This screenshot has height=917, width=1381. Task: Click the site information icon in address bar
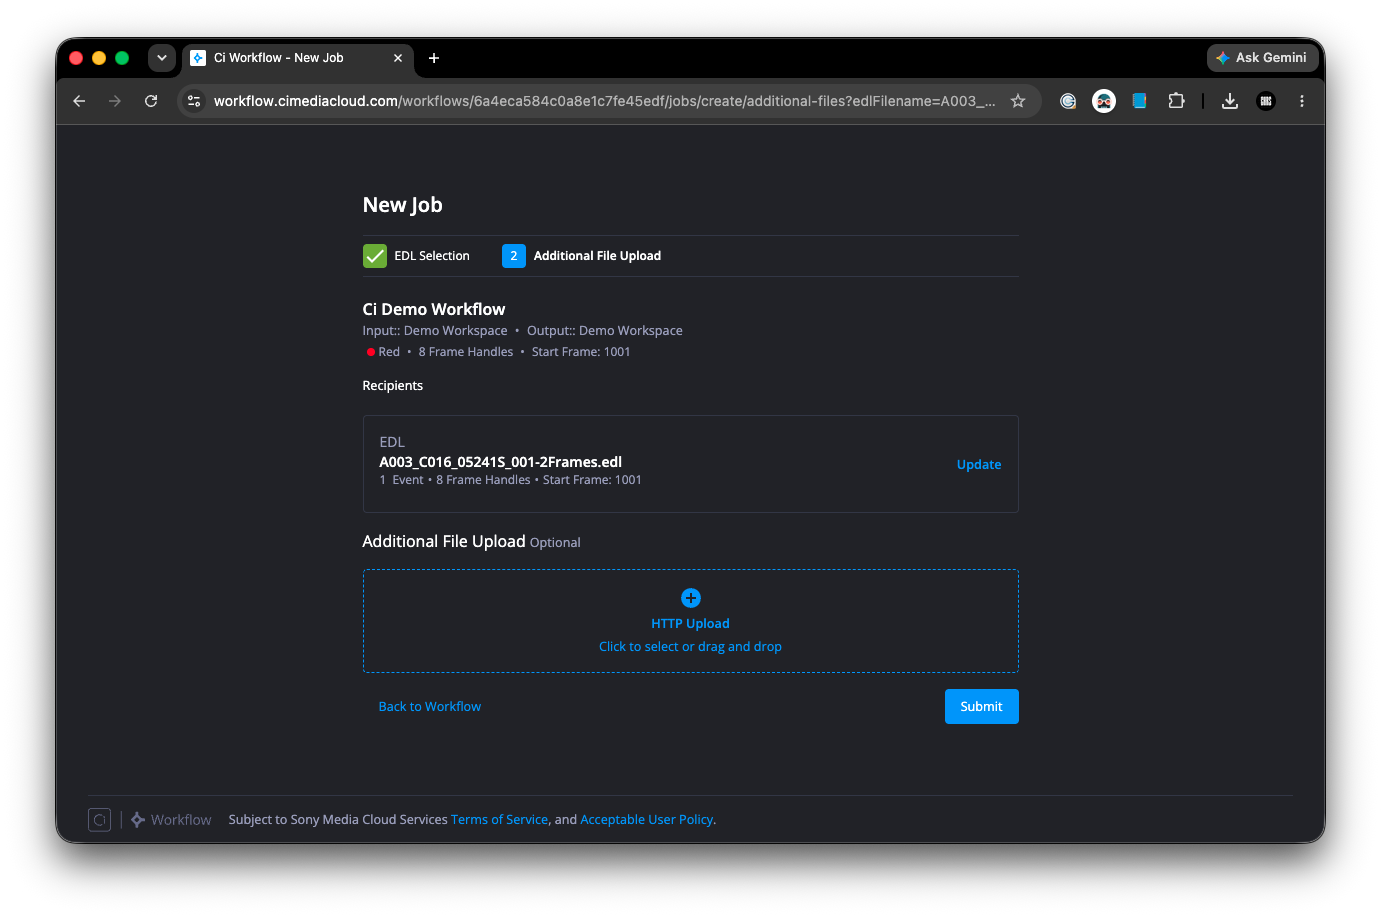pos(195,101)
